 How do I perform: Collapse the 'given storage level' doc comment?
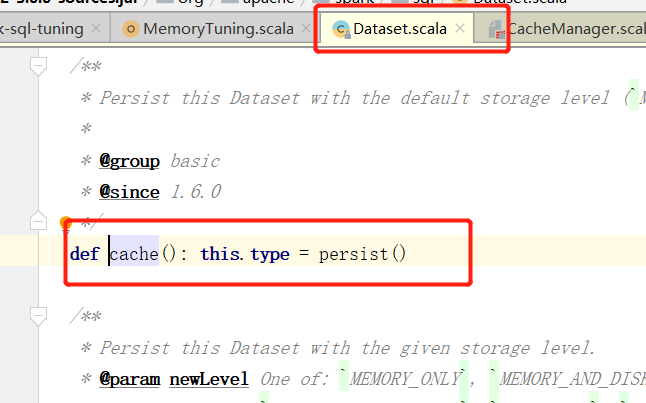point(39,317)
